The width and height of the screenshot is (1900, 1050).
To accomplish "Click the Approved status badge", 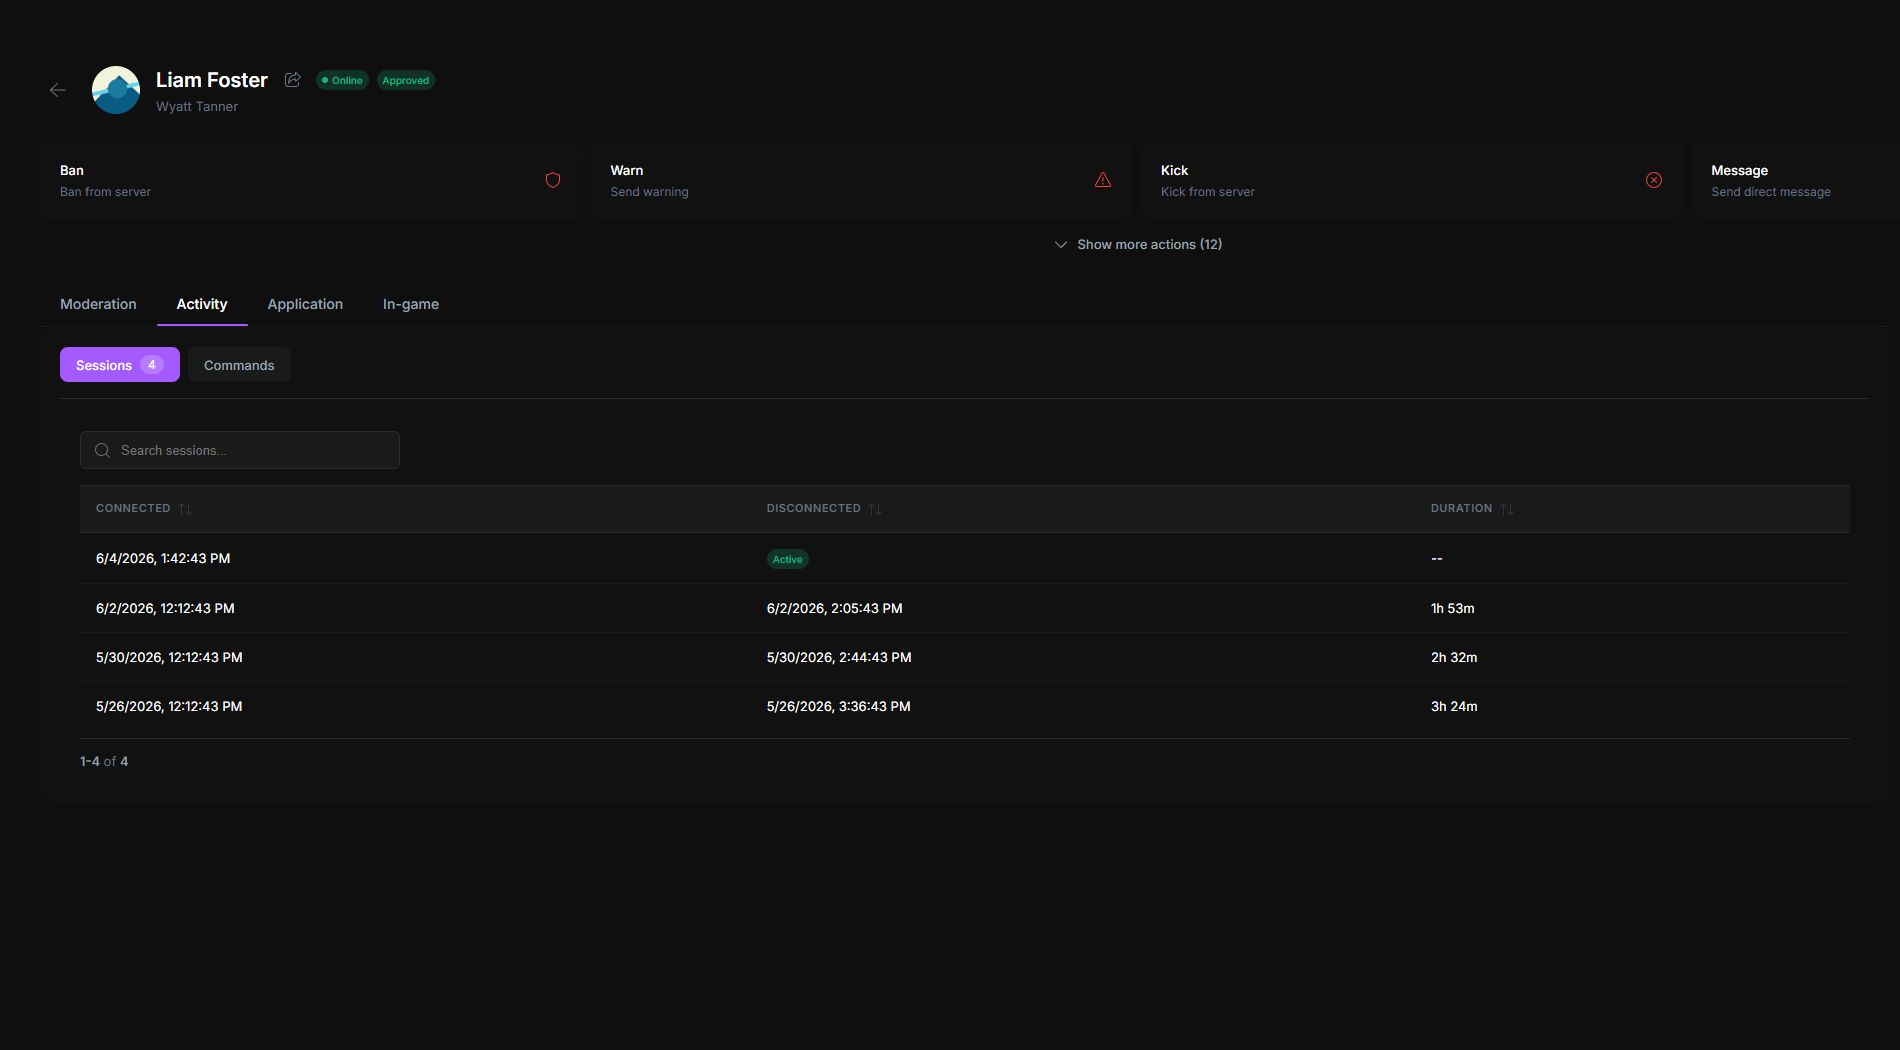I will pyautogui.click(x=406, y=80).
